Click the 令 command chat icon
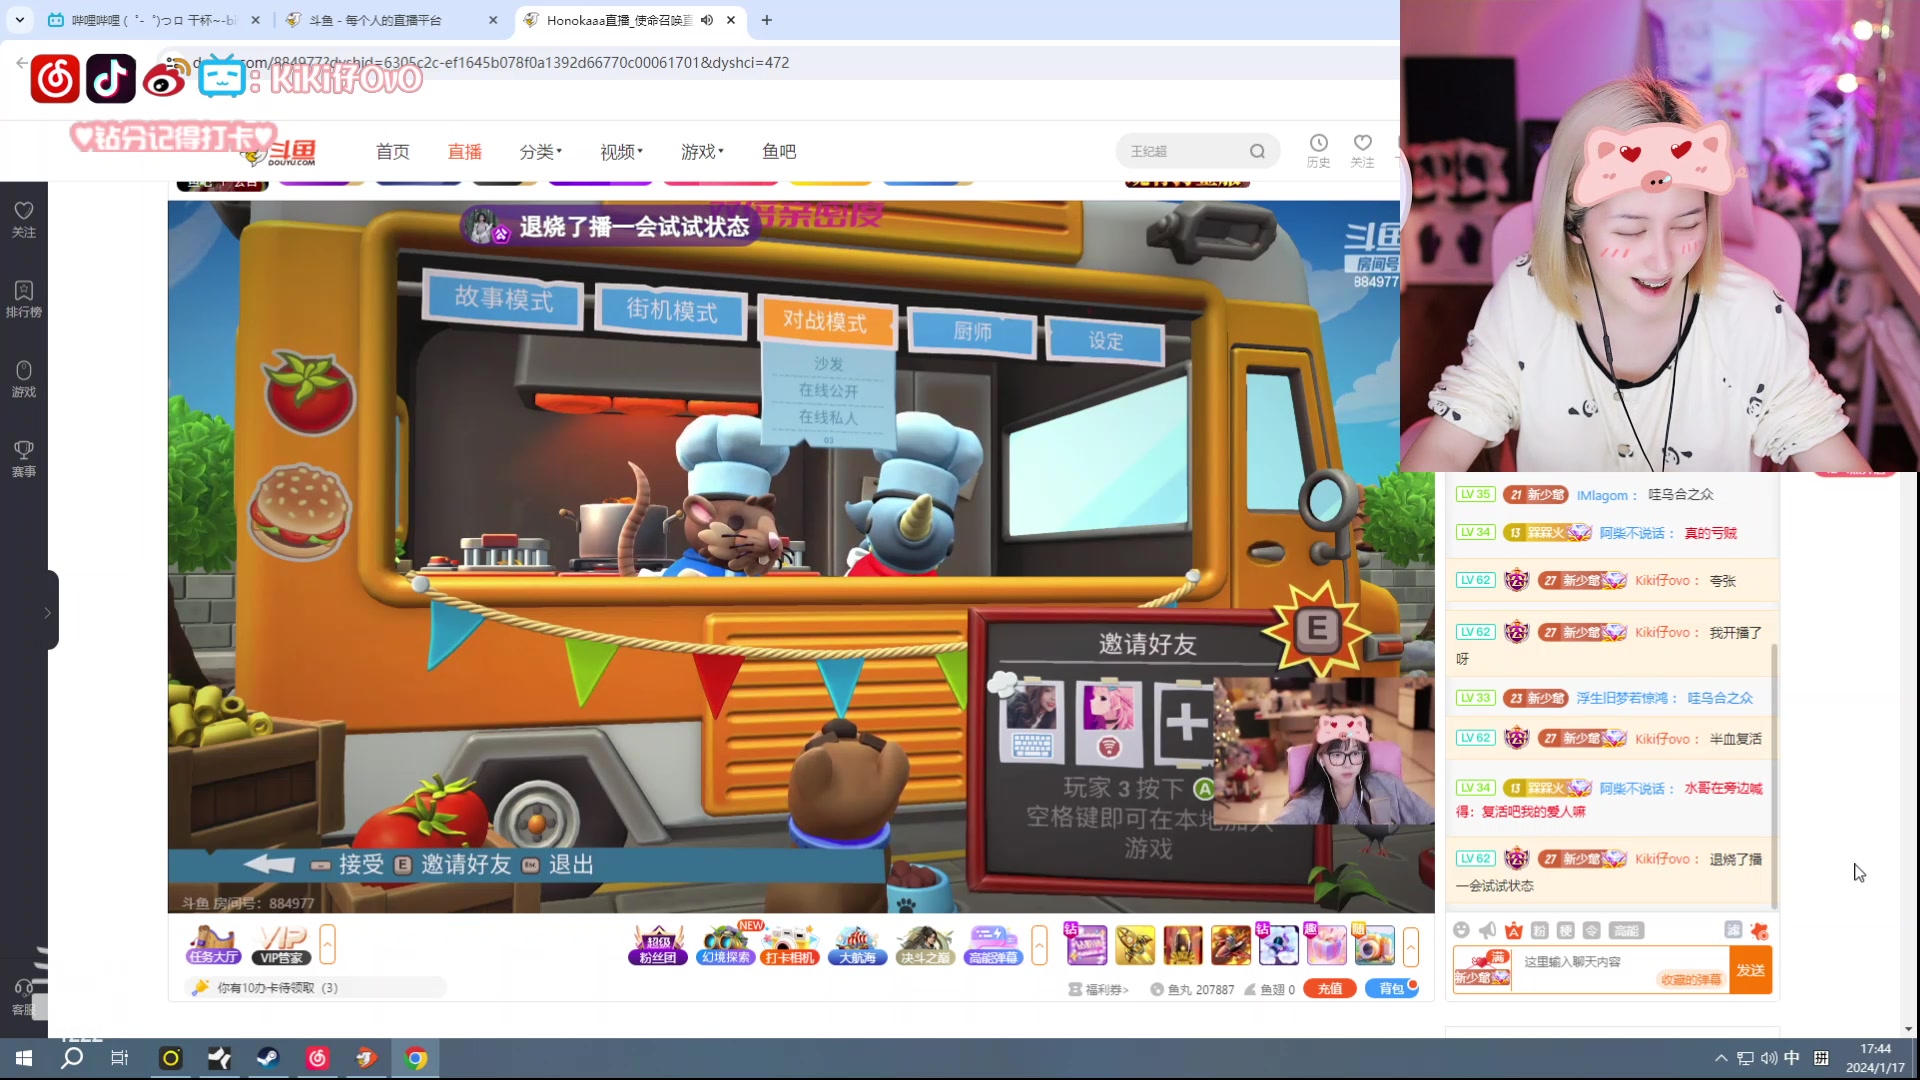The image size is (1920, 1080). [1591, 930]
